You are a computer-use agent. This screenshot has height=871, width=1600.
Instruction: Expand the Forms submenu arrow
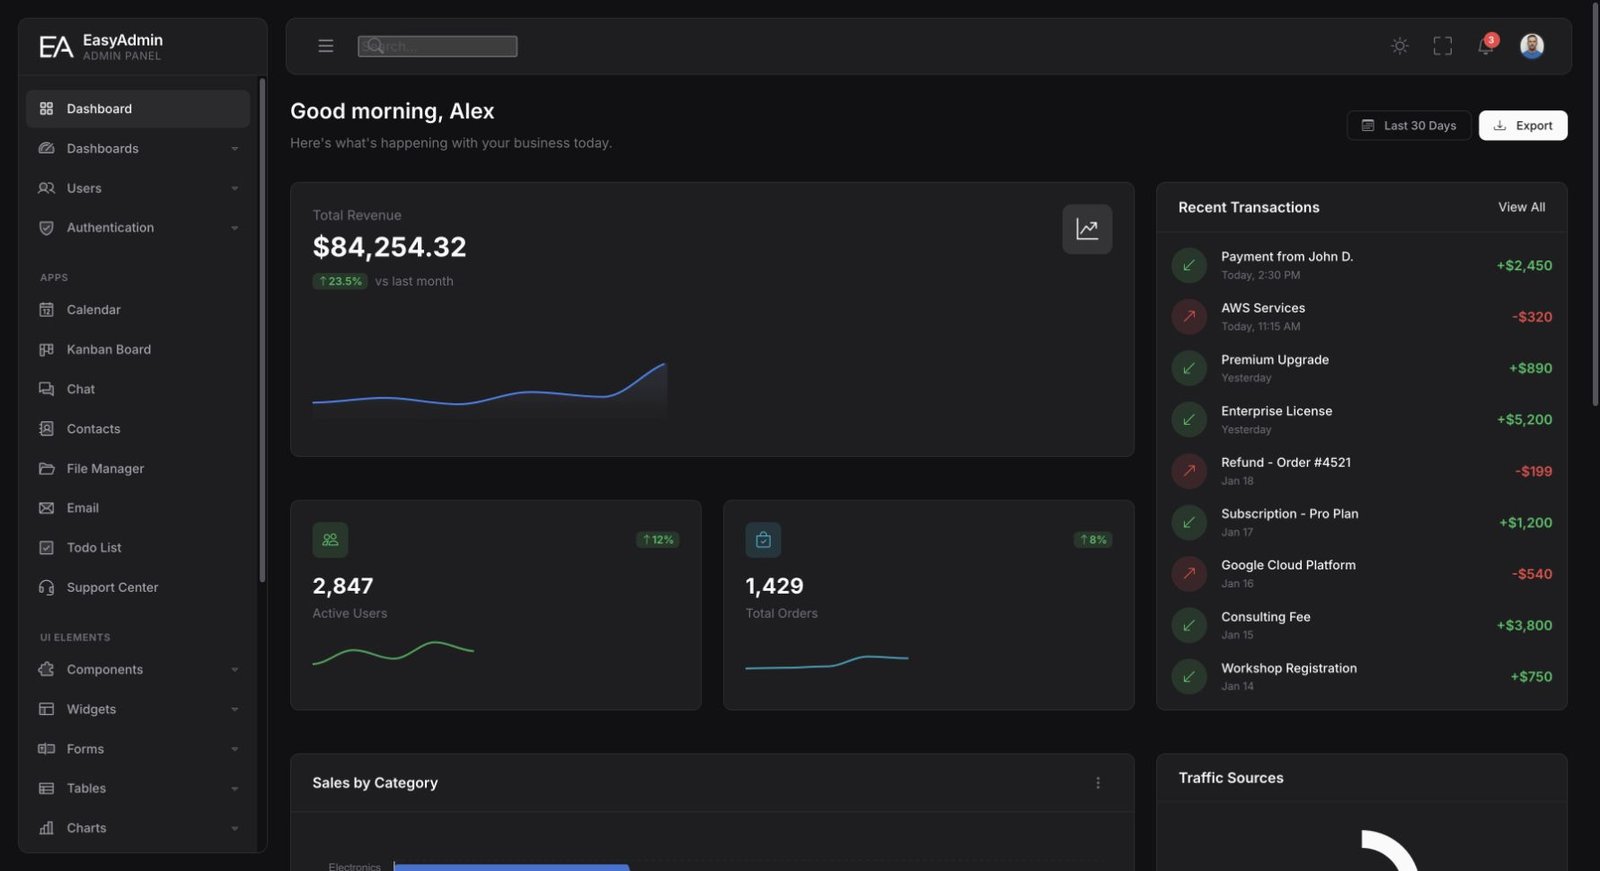[235, 749]
